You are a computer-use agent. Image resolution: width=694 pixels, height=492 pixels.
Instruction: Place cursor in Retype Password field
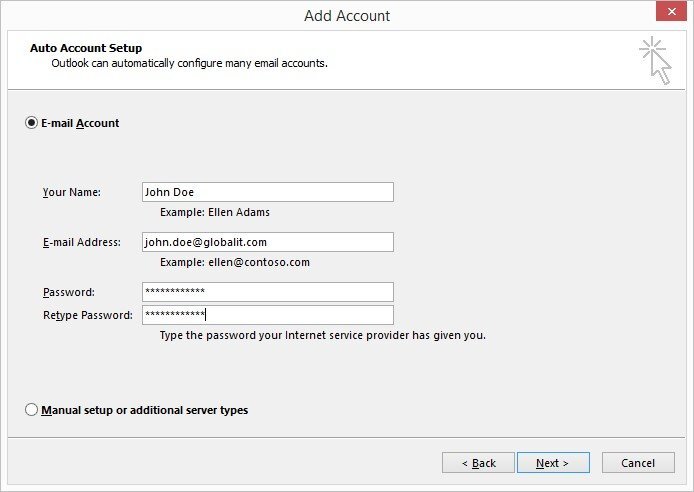pyautogui.click(x=267, y=315)
